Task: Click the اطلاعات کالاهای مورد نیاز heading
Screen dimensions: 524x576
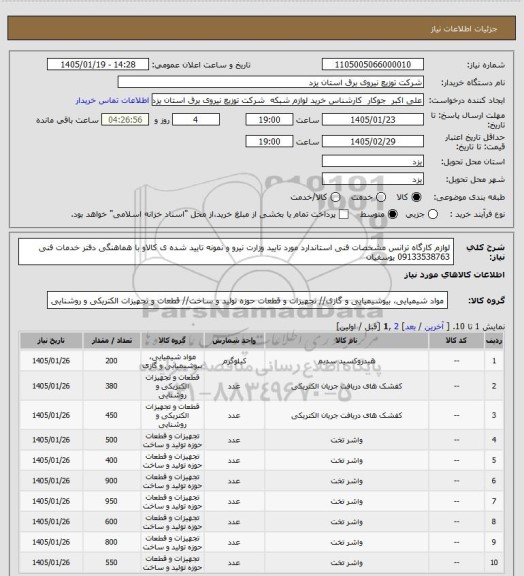Action: [454, 275]
